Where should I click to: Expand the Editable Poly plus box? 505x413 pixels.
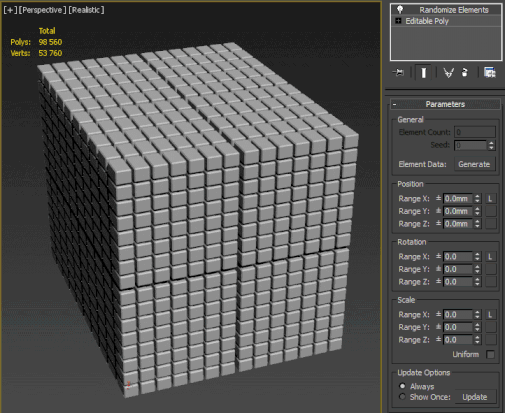coord(398,21)
